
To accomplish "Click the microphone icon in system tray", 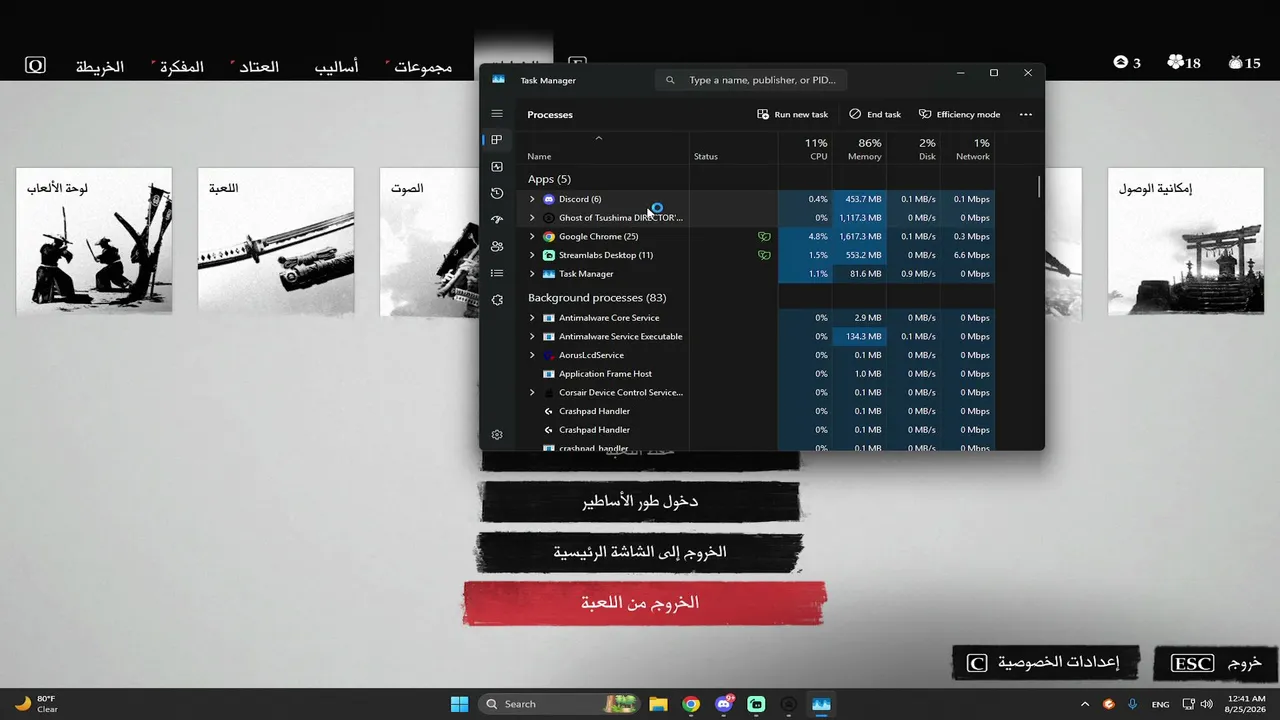I will (x=1133, y=704).
